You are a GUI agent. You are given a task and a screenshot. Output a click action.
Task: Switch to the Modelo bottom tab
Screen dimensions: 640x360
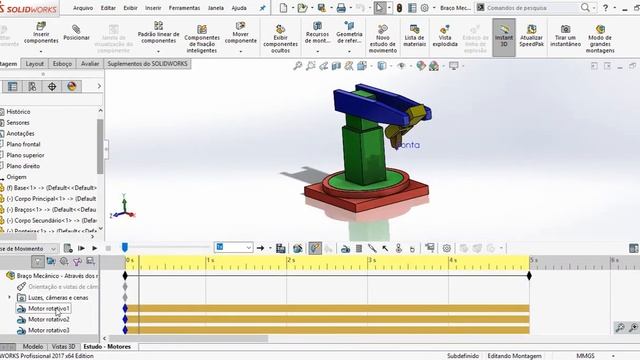click(33, 347)
